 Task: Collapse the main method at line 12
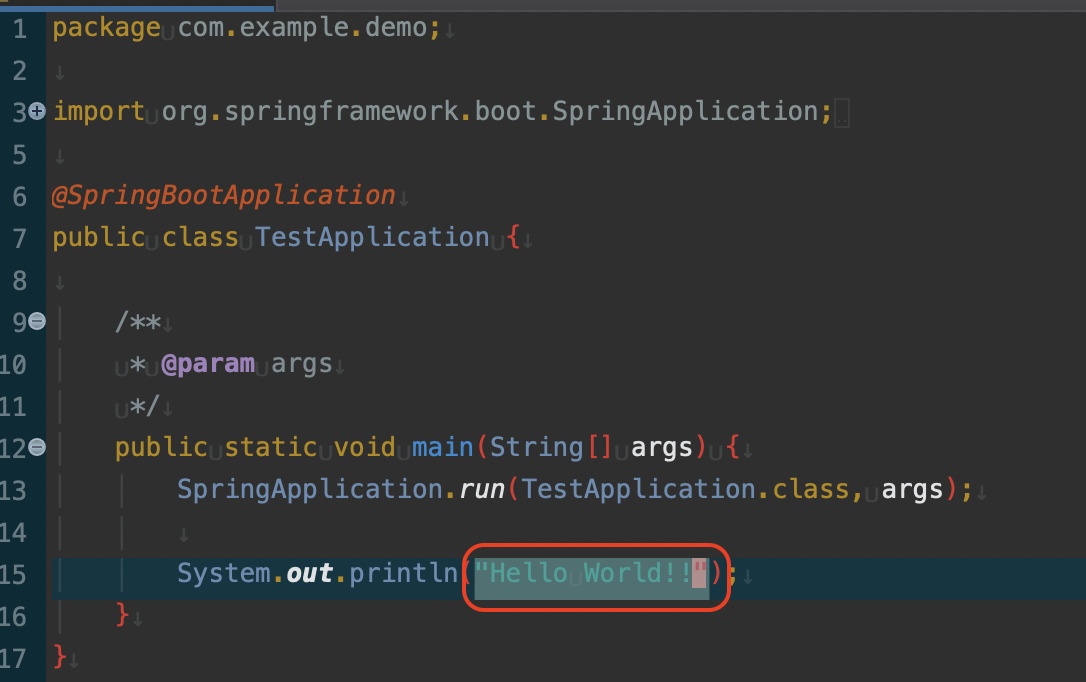coord(37,447)
